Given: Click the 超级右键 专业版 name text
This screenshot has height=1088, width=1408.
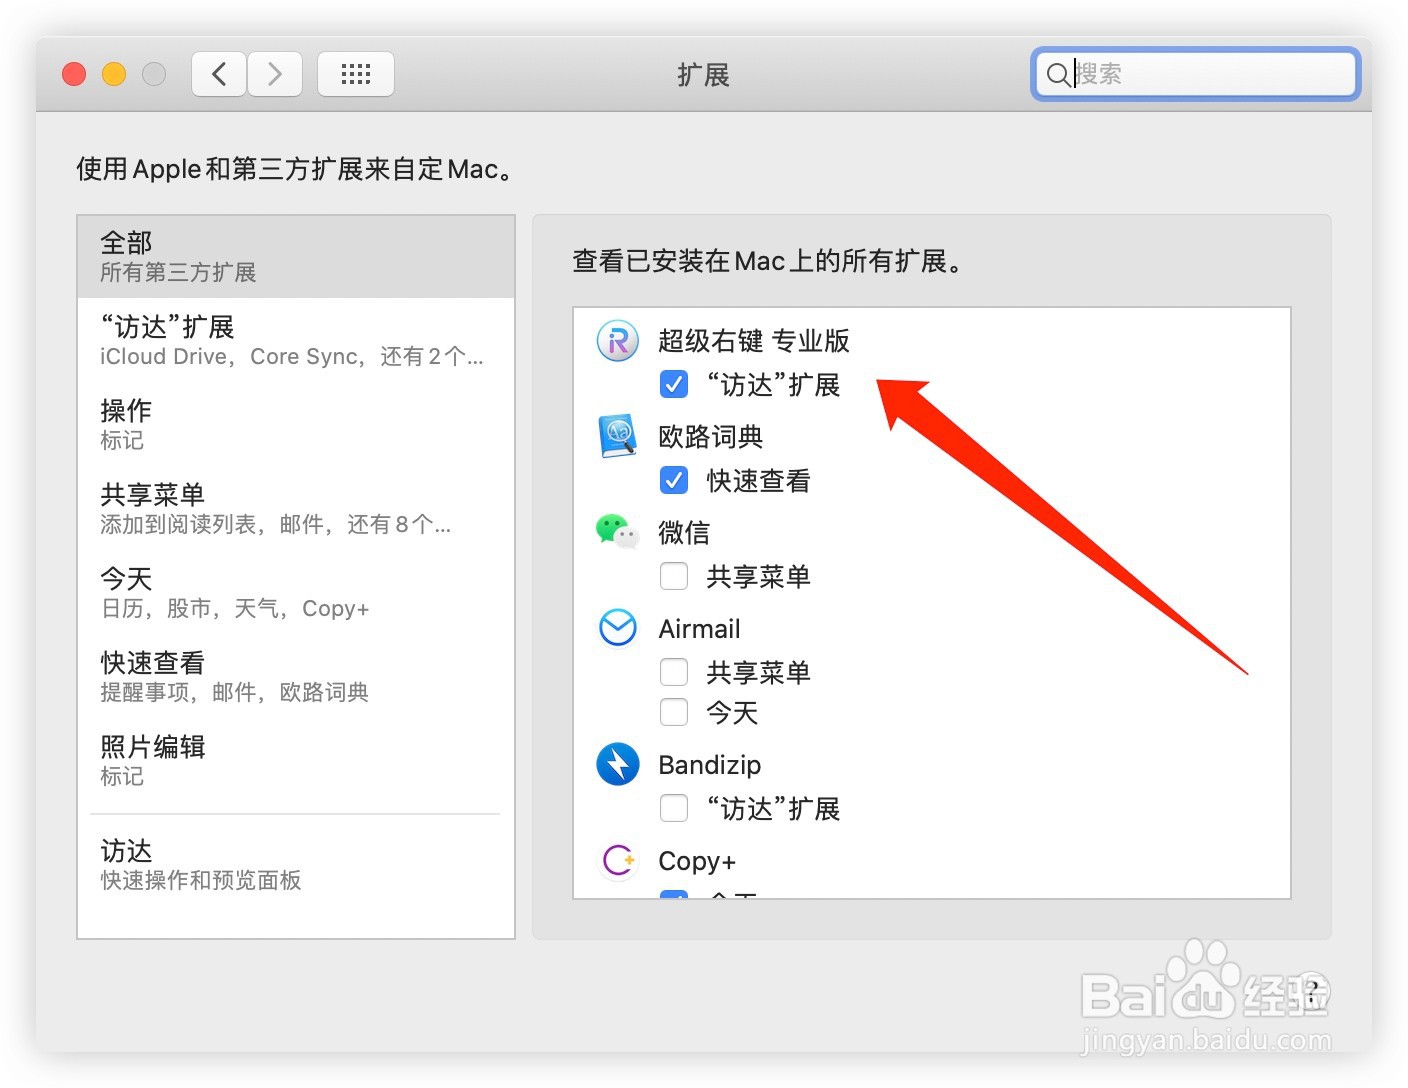Looking at the screenshot, I should pyautogui.click(x=754, y=341).
